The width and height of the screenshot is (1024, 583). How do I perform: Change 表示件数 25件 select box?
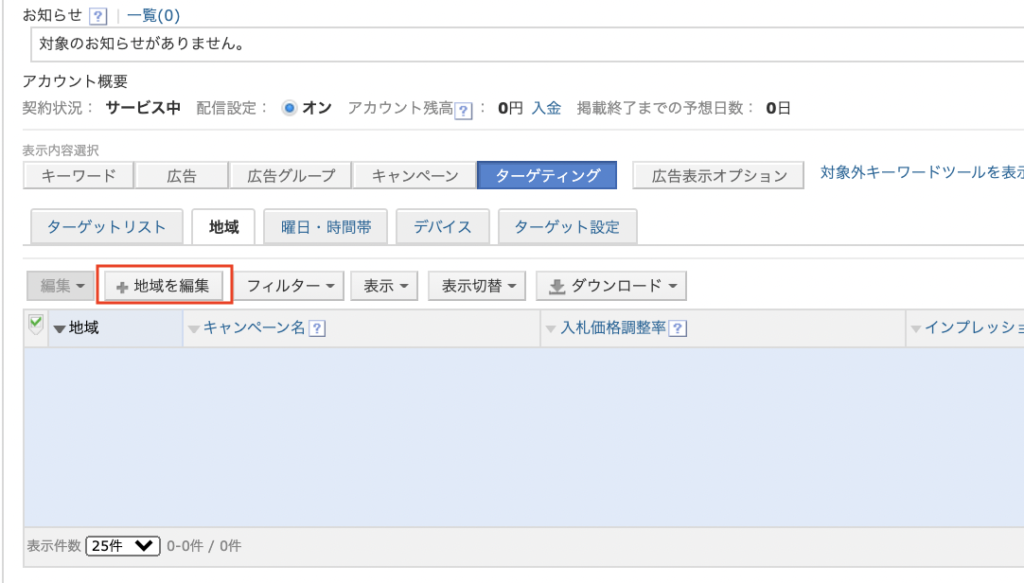click(x=123, y=546)
